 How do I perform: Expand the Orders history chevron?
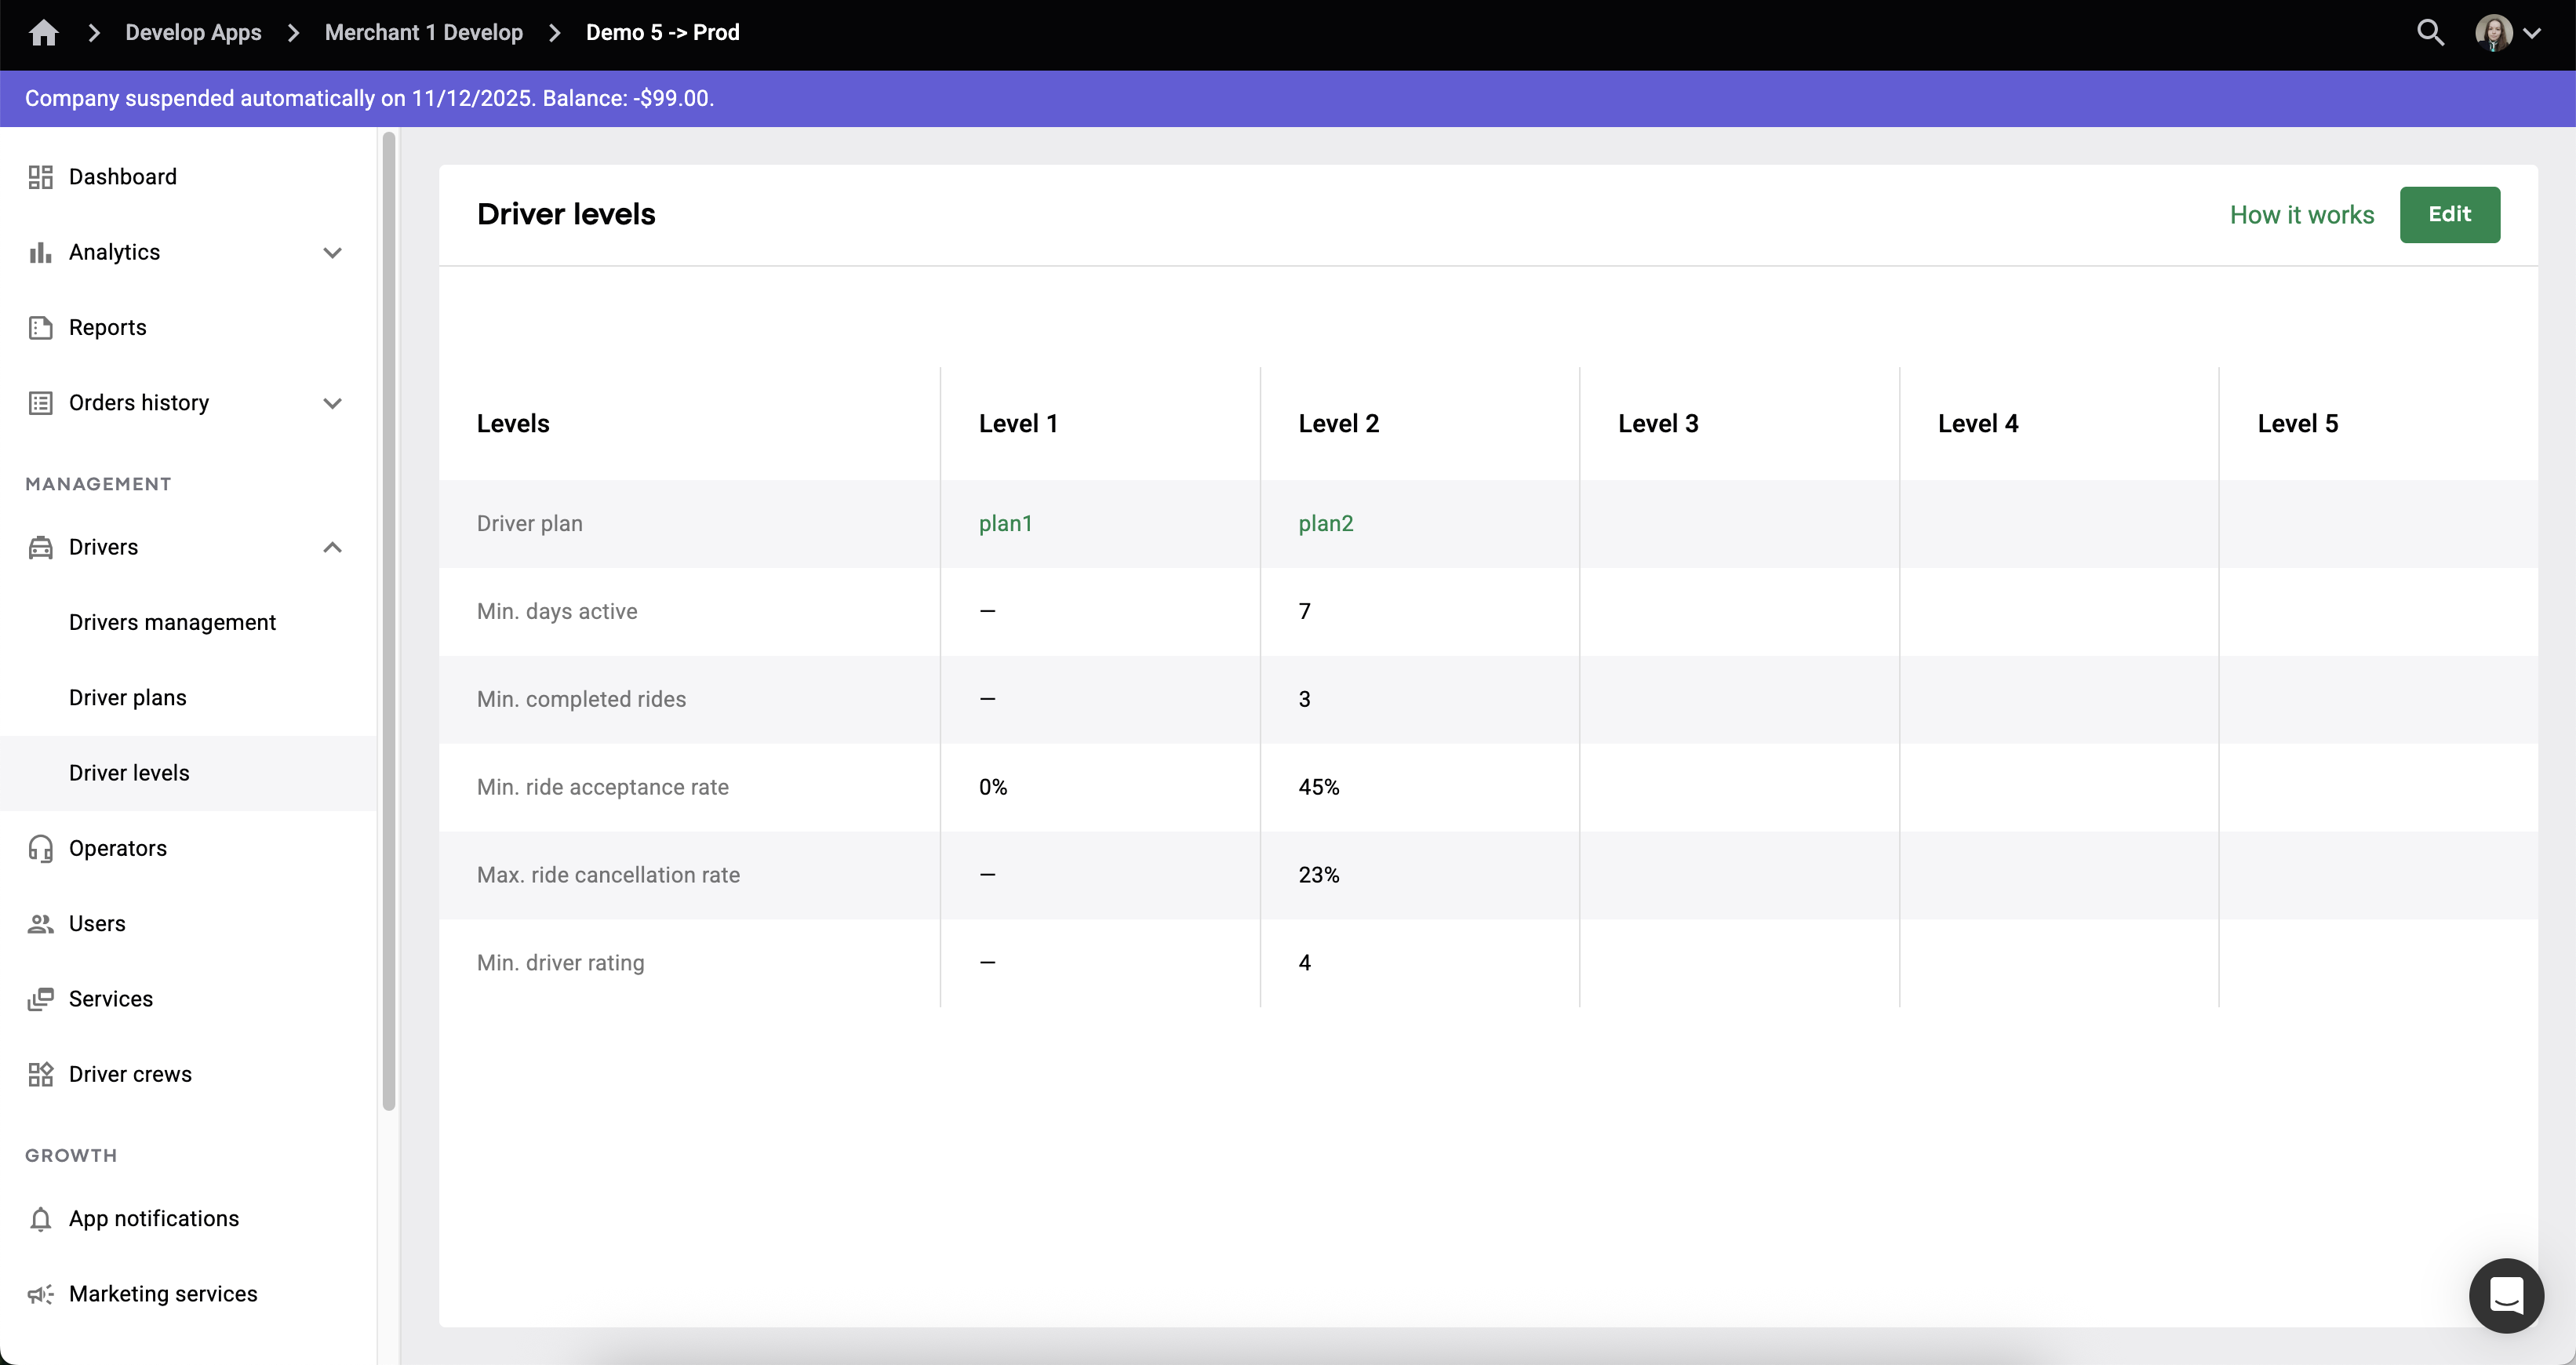(x=333, y=403)
